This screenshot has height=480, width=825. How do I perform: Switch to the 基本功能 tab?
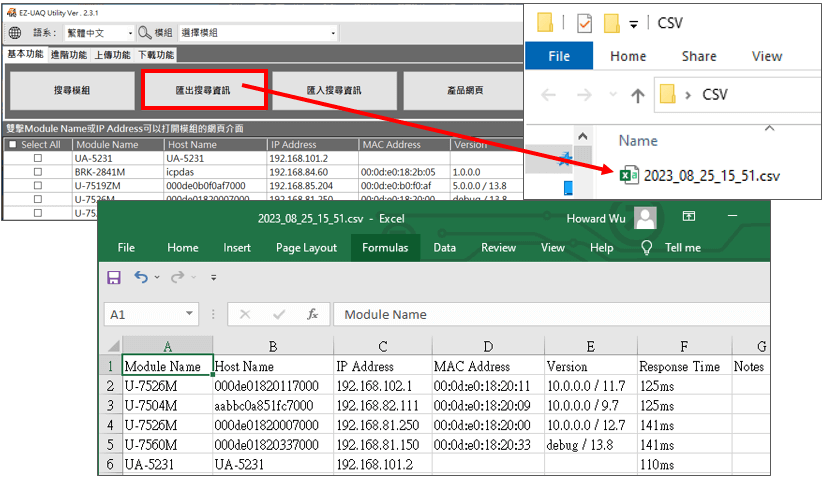(25, 54)
